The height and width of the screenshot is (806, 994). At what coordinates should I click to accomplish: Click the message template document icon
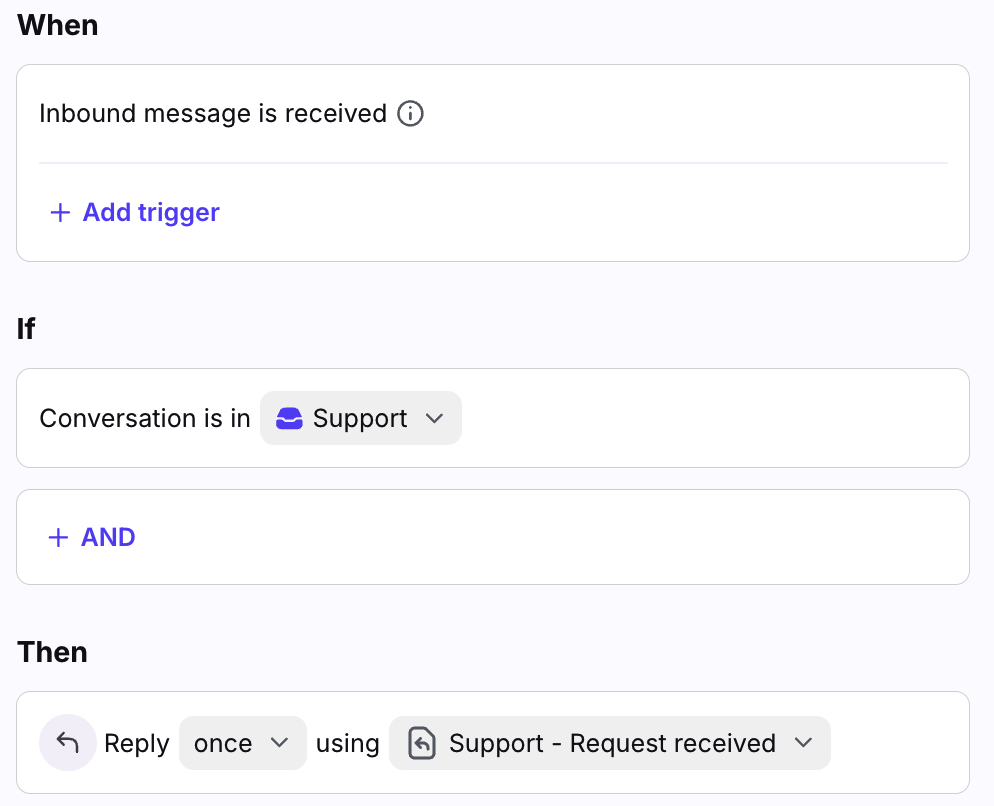[422, 744]
